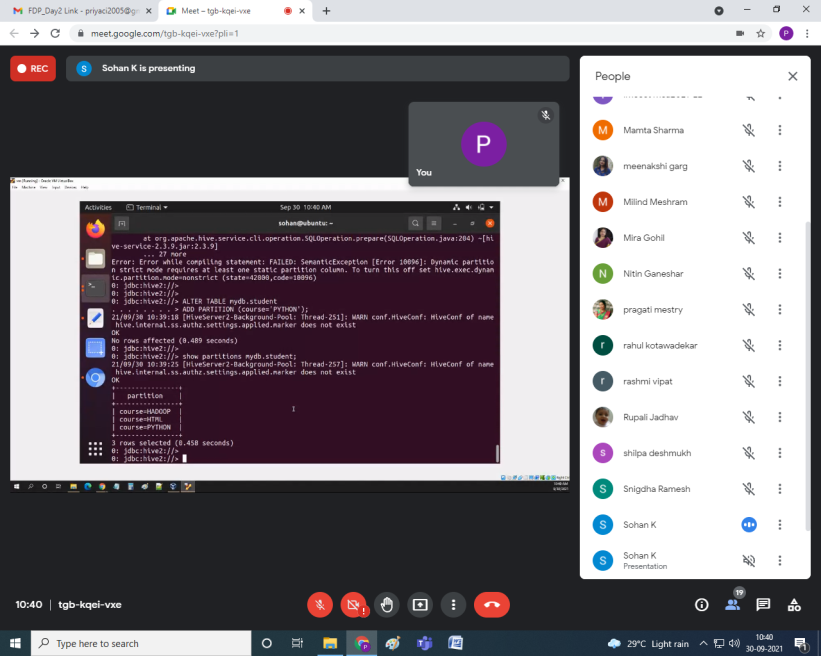Click the People panel vertical scrollbar
Viewport: 821px width, 656px height.
[x=806, y=300]
